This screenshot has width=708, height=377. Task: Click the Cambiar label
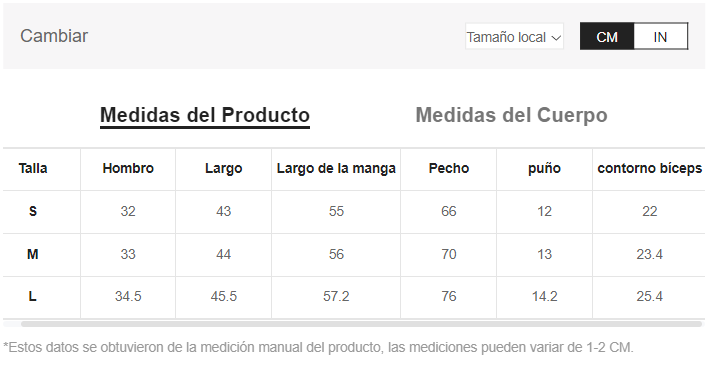click(54, 36)
